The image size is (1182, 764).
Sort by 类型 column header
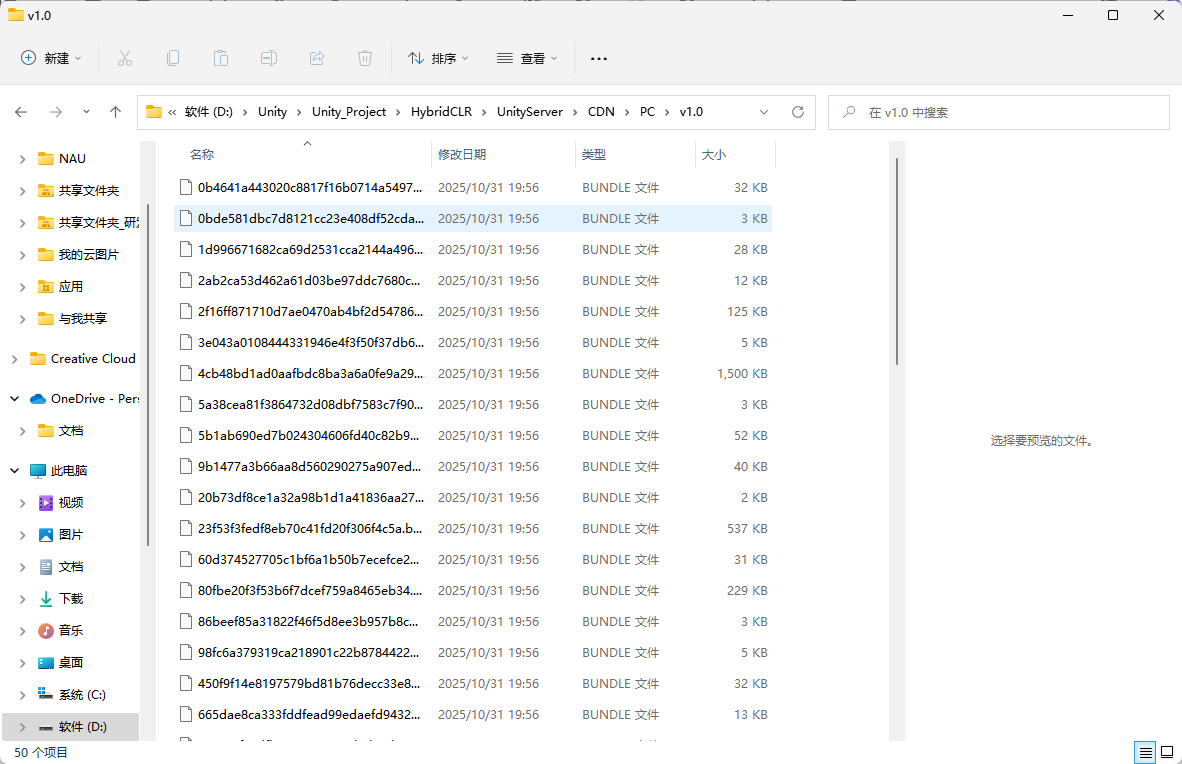click(x=594, y=155)
